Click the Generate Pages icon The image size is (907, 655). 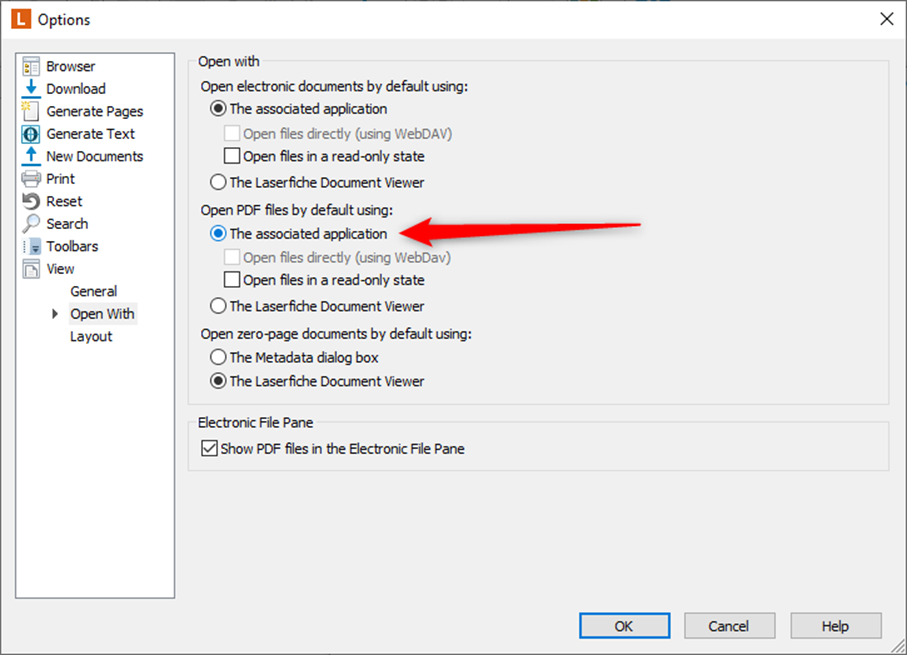31,111
